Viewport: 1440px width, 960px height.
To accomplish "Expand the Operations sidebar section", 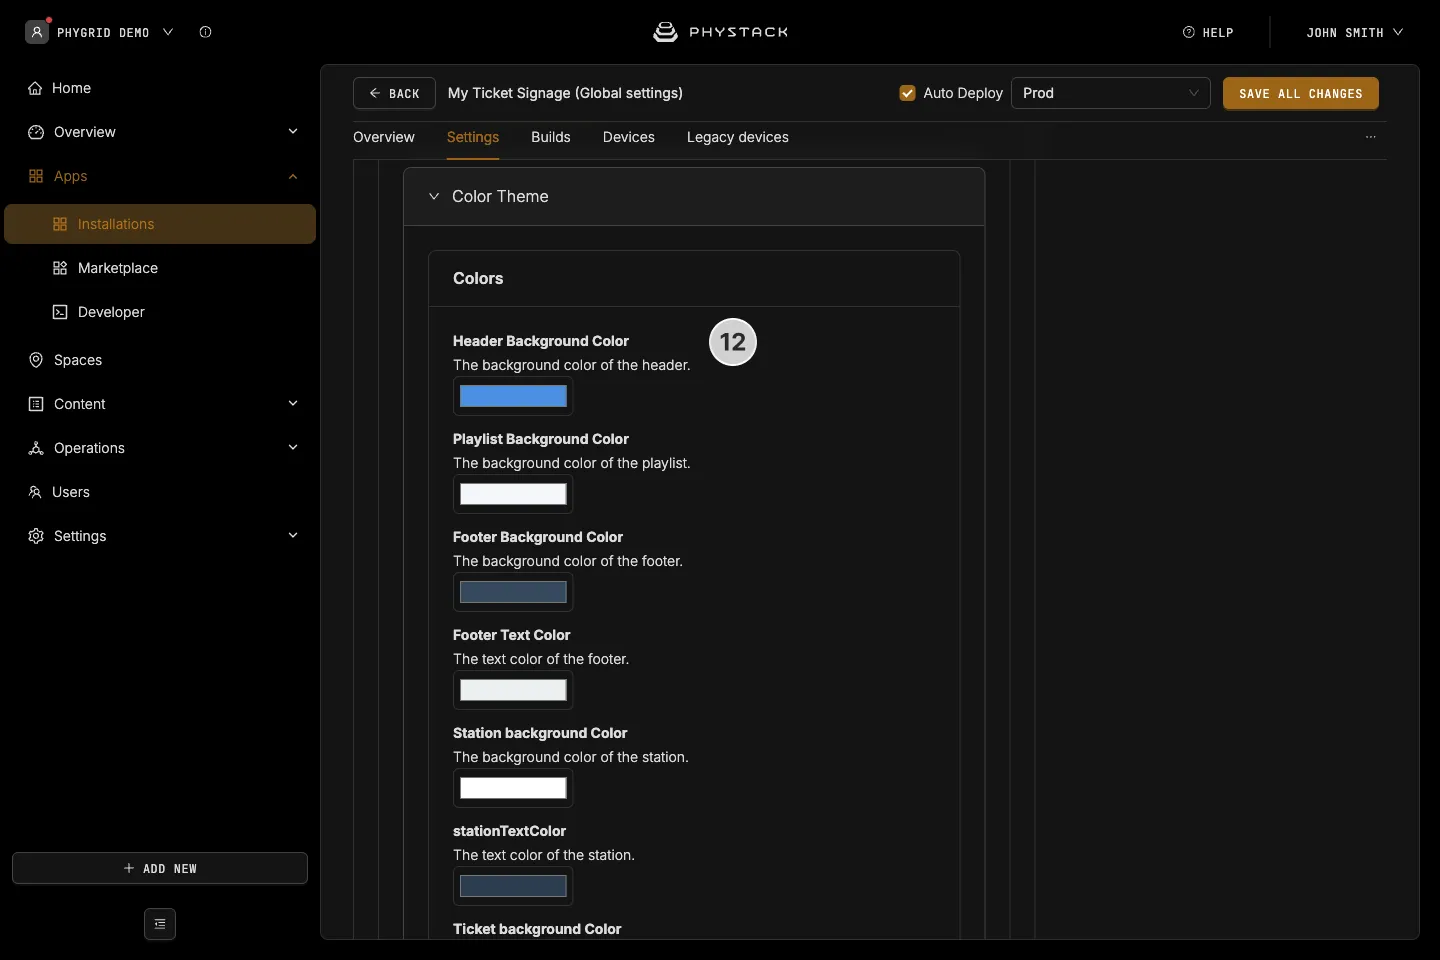I will click(293, 448).
